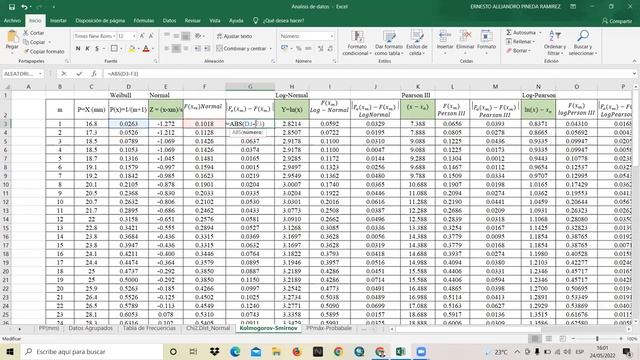This screenshot has width=640, height=360.
Task: Click the insert function fx icon
Action: coord(94,73)
